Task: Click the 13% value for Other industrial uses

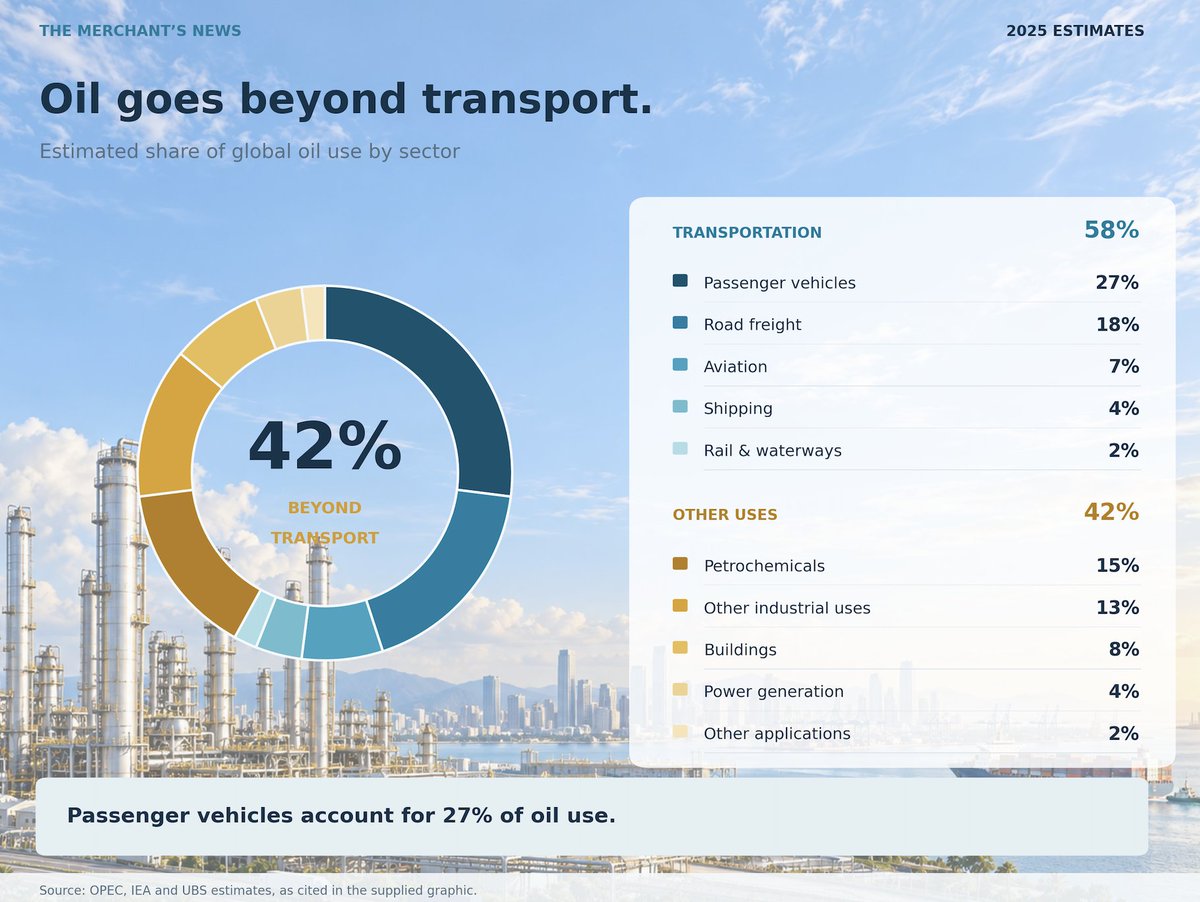Action: coord(1117,608)
